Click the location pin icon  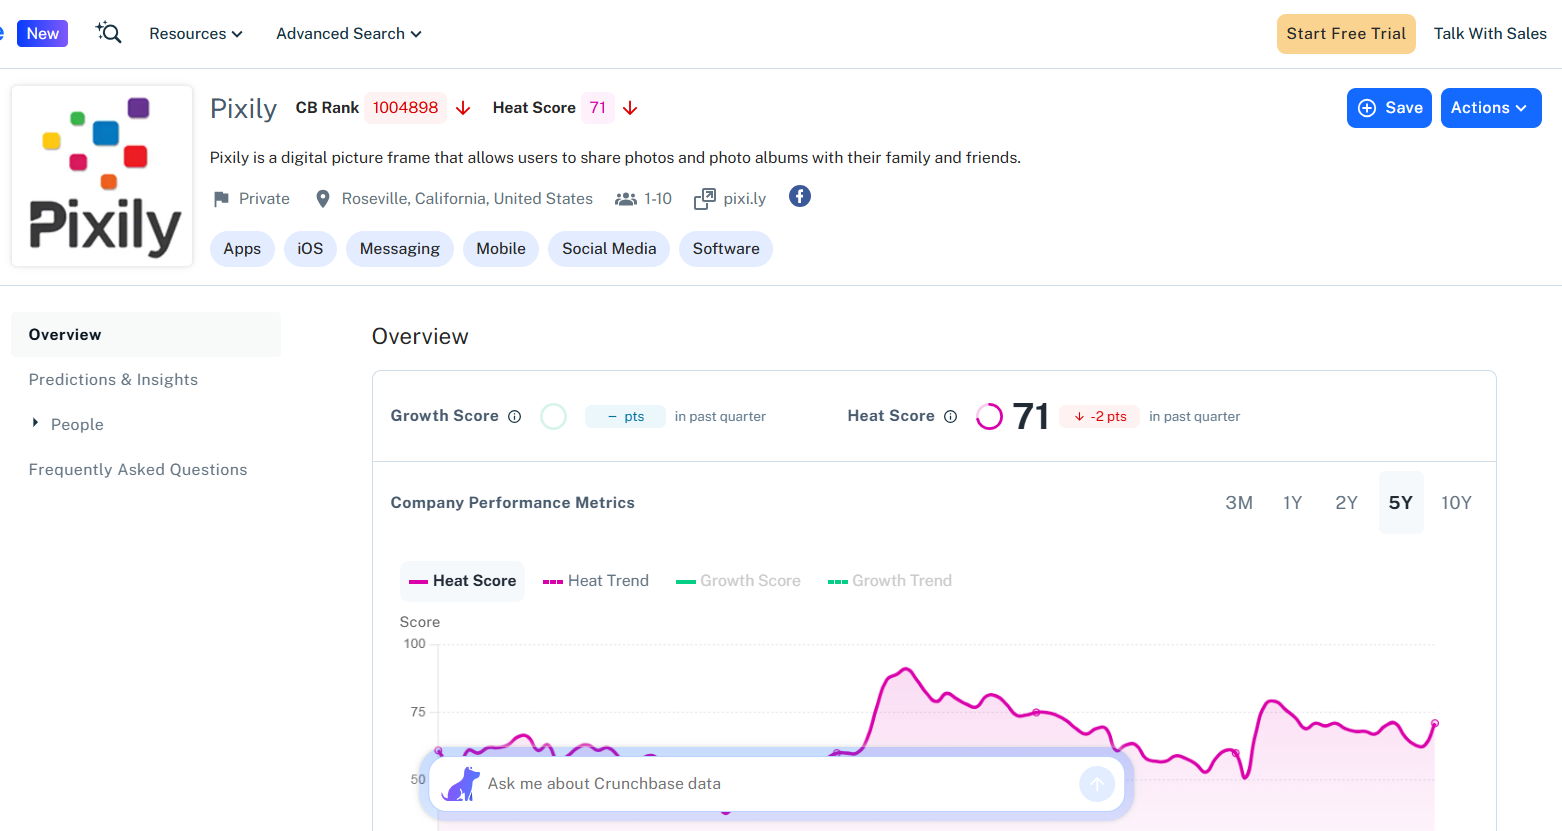[323, 199]
